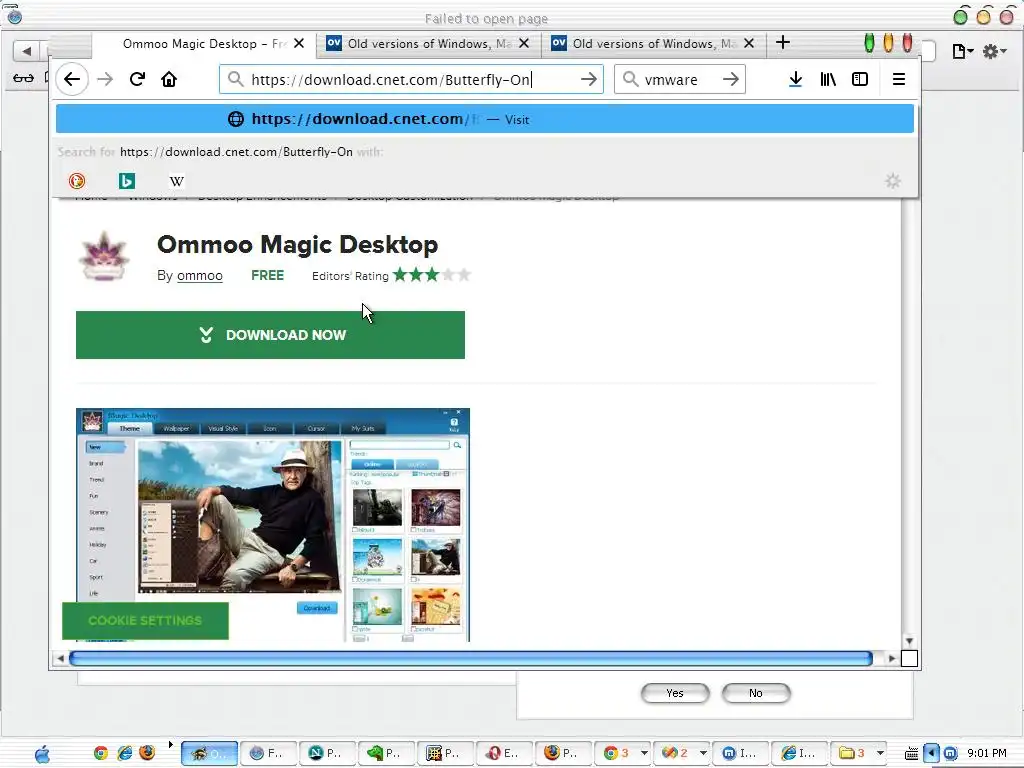The image size is (1024, 768).
Task: Click the search arrow next to vmware
Action: click(731, 80)
